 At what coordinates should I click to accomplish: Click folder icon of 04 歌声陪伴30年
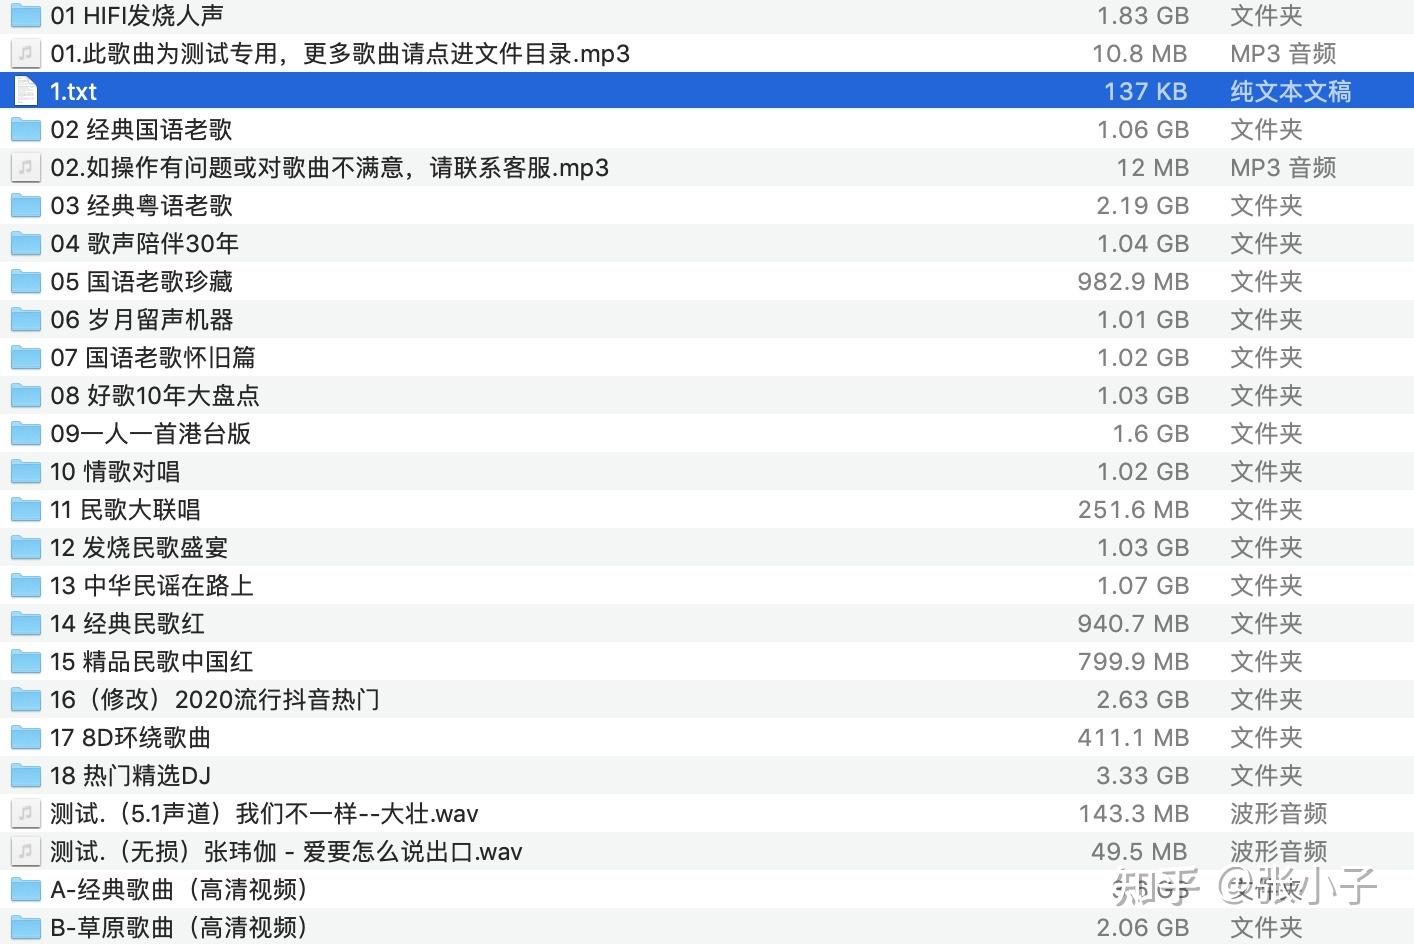[25, 244]
